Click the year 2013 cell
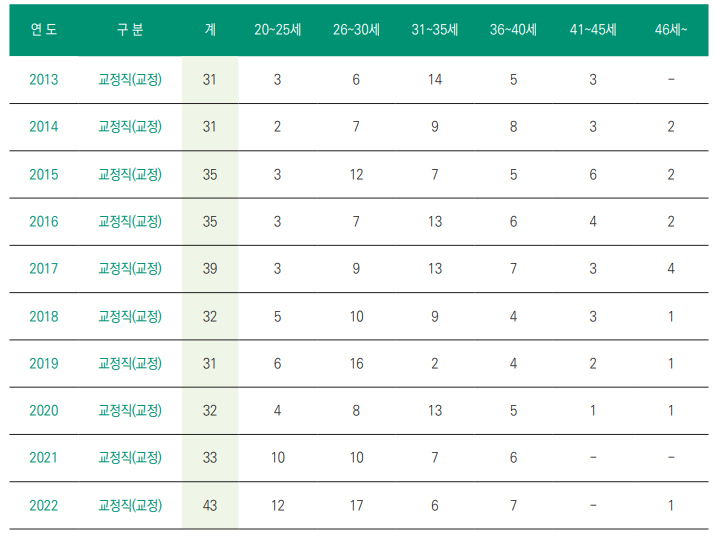This screenshot has height=536, width=714. 44,80
